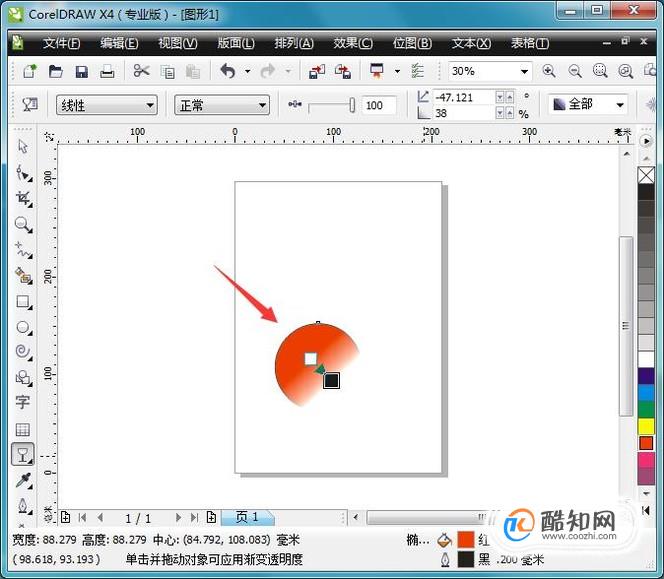Click the Redo arrow icon
Image resolution: width=664 pixels, height=579 pixels.
pos(268,71)
